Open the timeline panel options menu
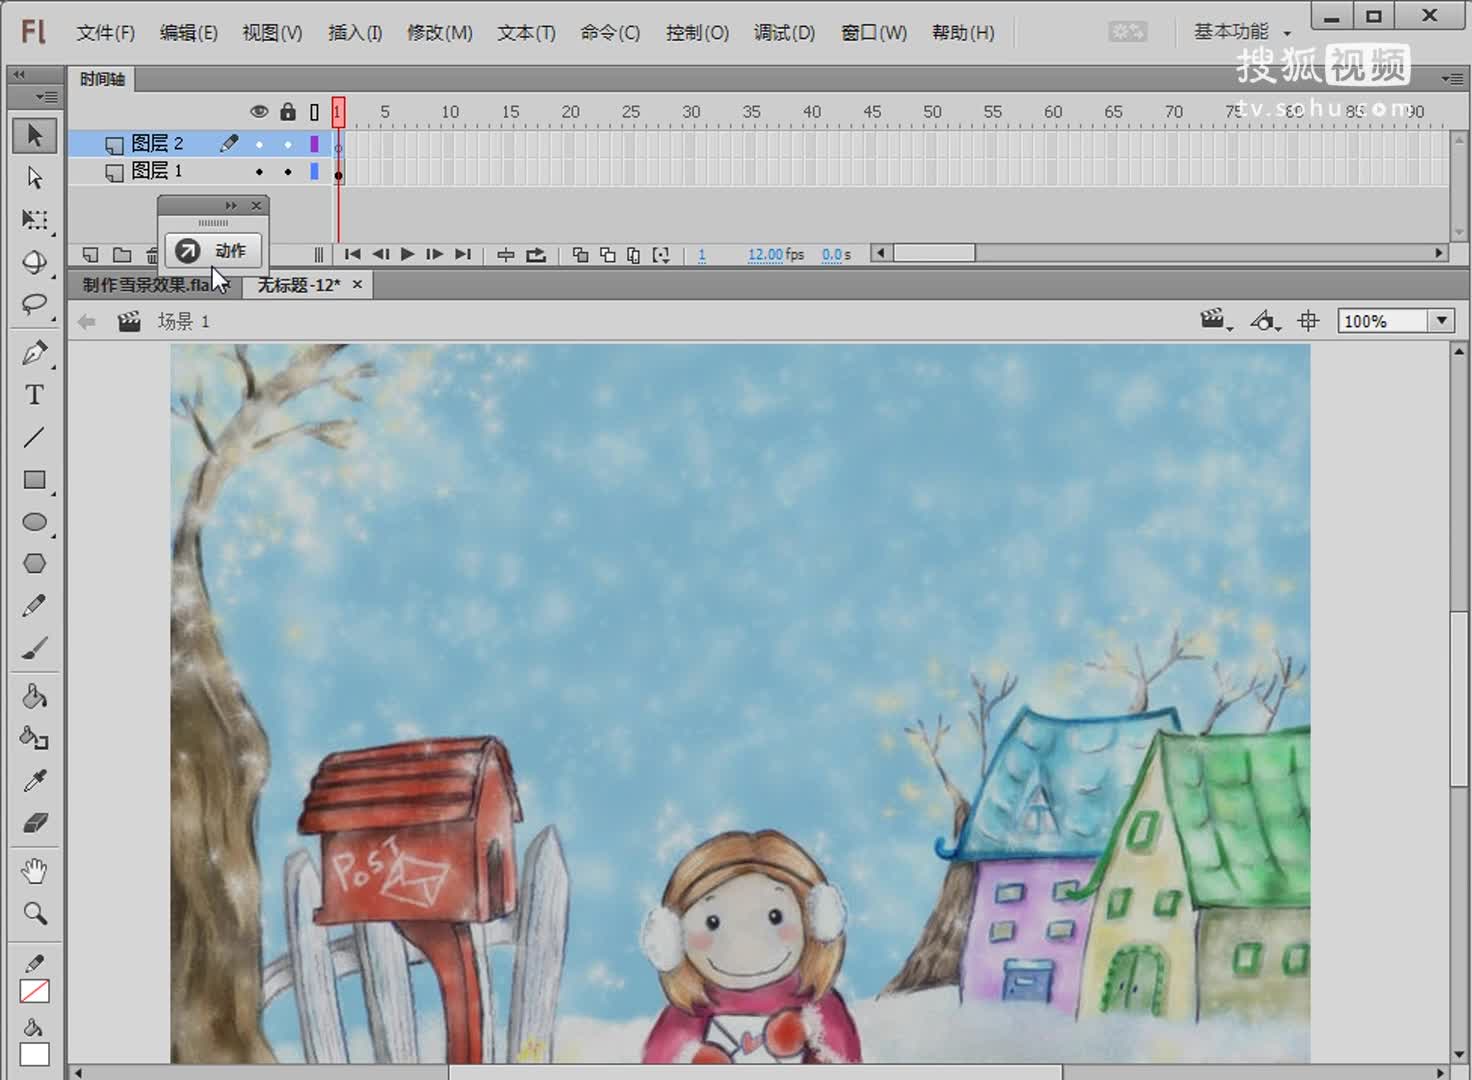The width and height of the screenshot is (1472, 1080). tap(1452, 78)
